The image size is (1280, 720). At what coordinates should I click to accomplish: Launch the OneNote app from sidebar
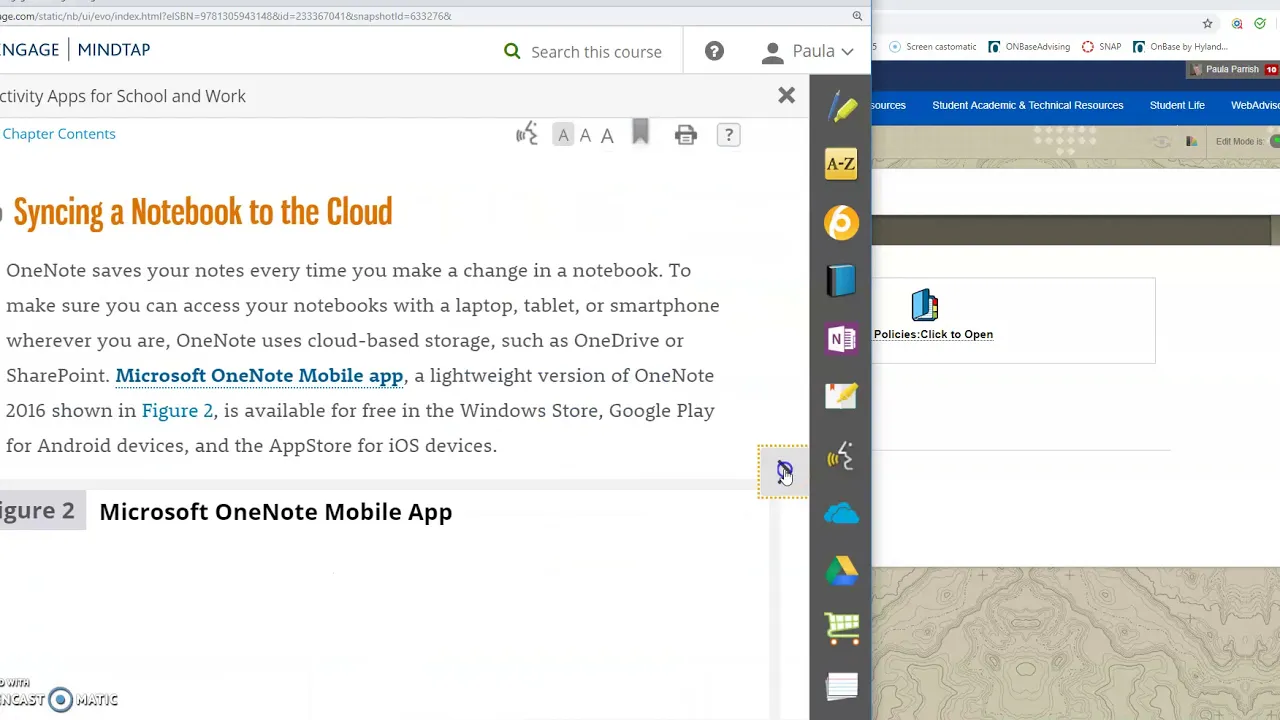842,339
